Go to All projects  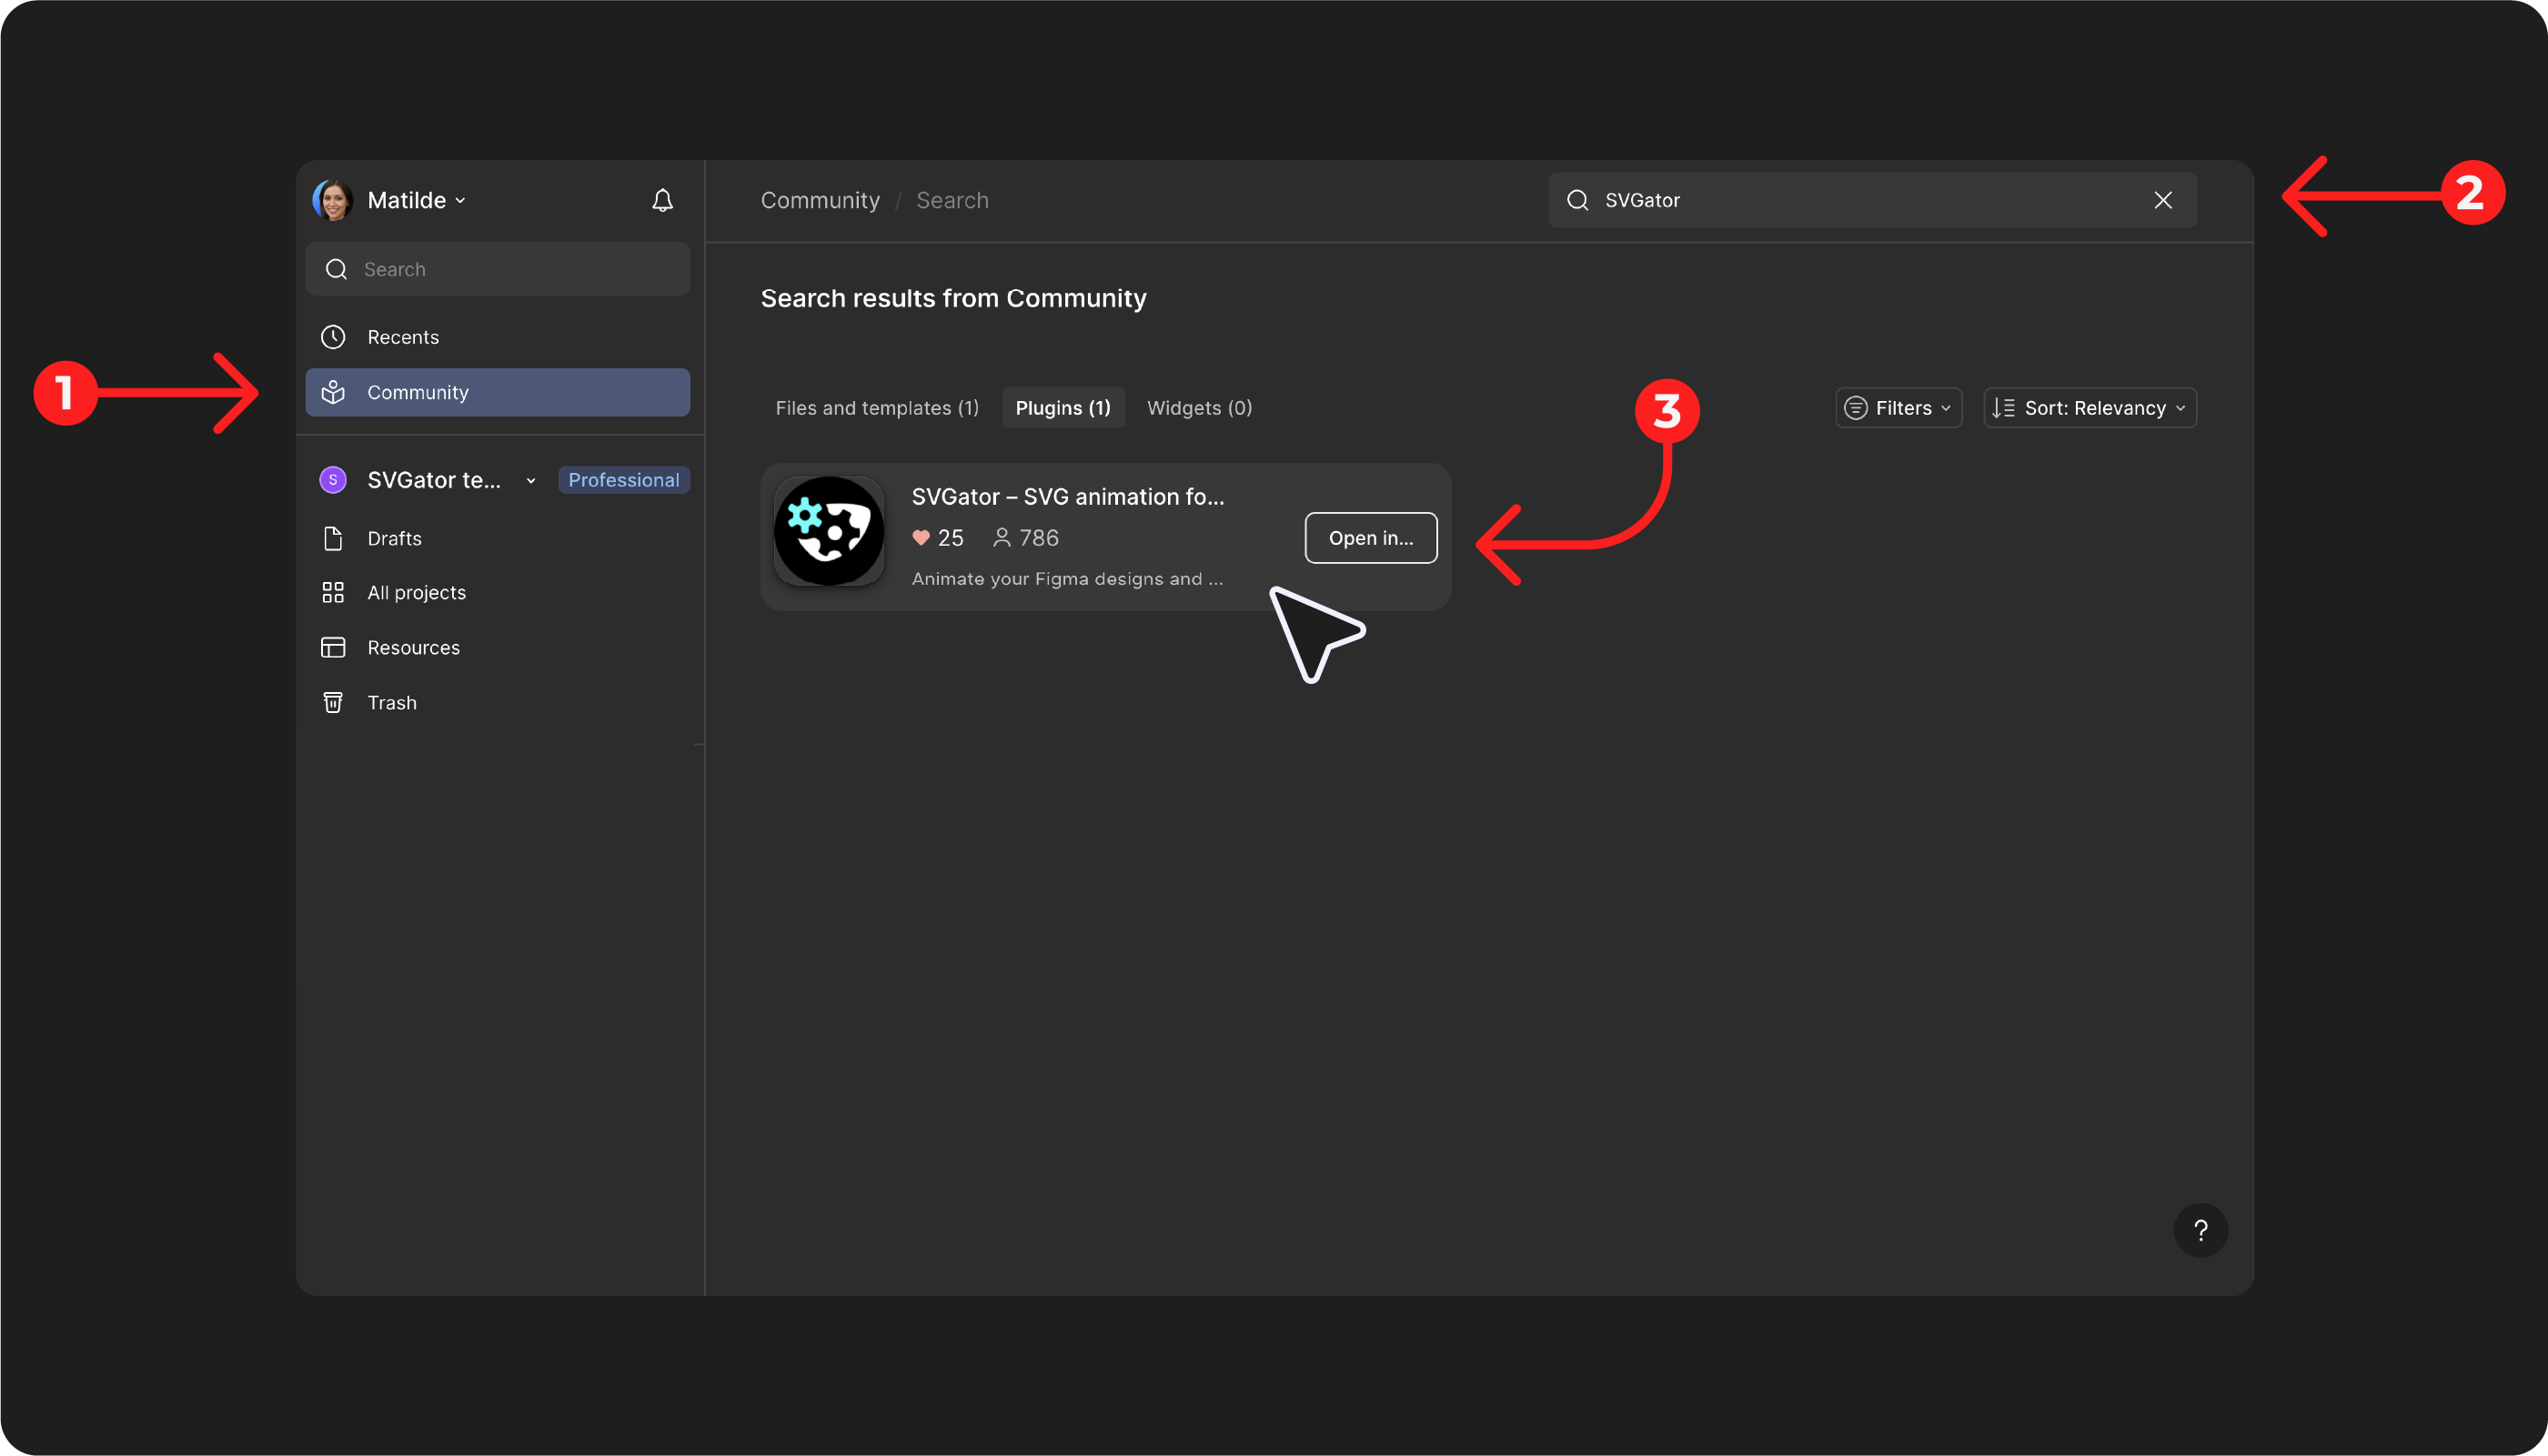[416, 592]
